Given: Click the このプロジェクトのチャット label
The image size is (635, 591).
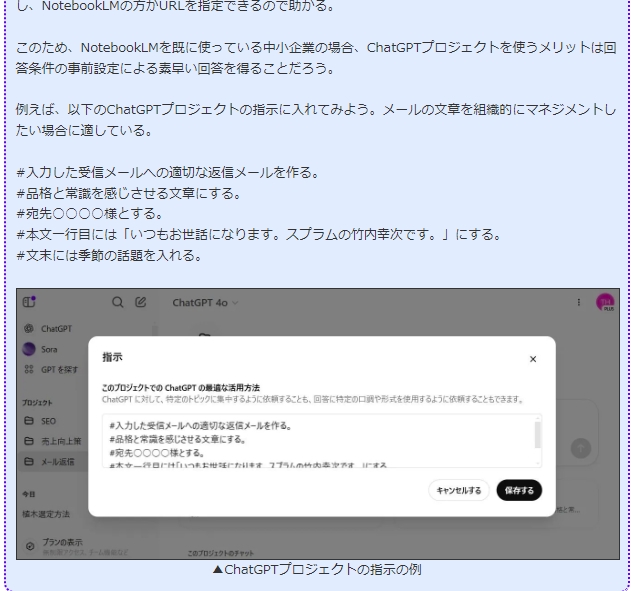Looking at the screenshot, I should click(220, 553).
